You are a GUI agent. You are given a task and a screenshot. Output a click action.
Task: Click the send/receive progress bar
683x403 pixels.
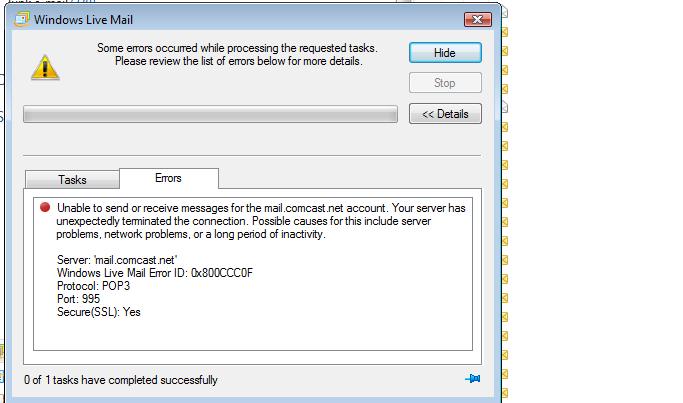pyautogui.click(x=210, y=115)
